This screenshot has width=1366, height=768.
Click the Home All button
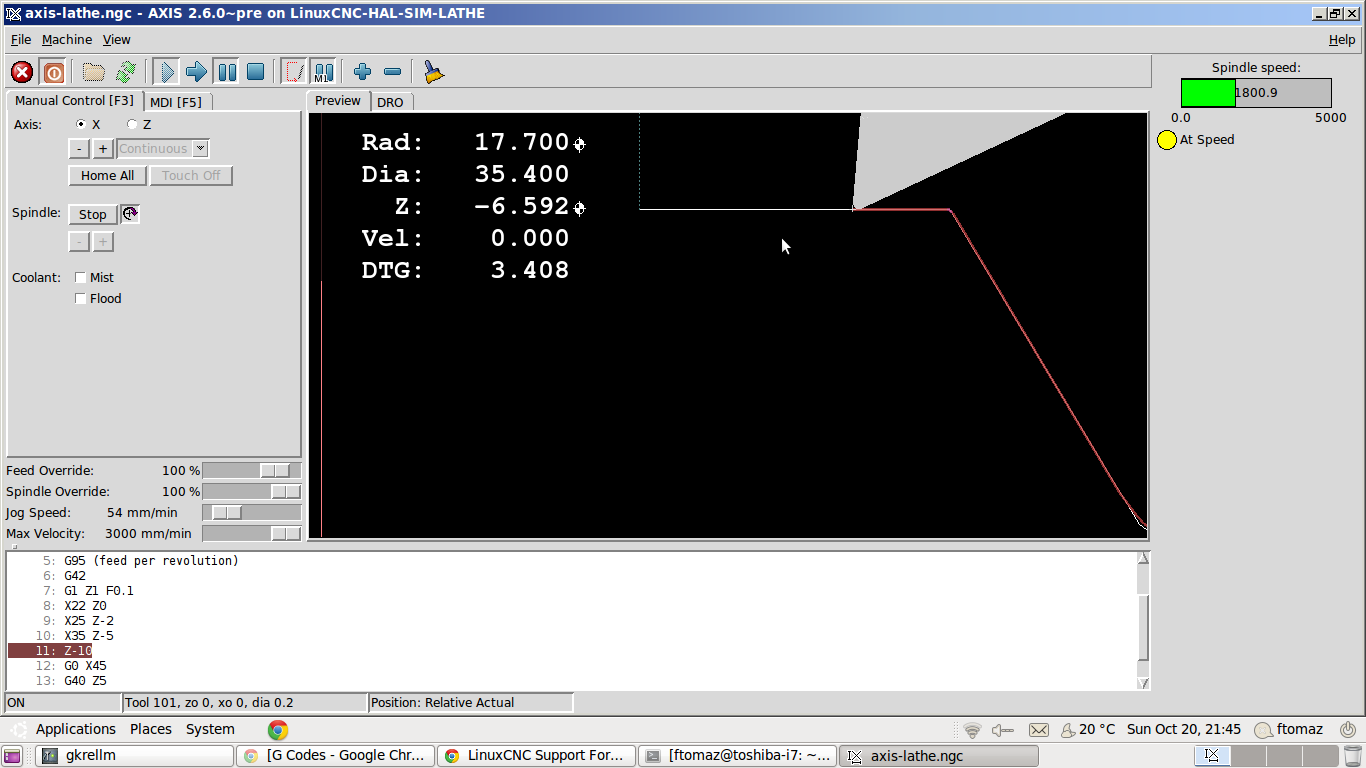pos(107,176)
